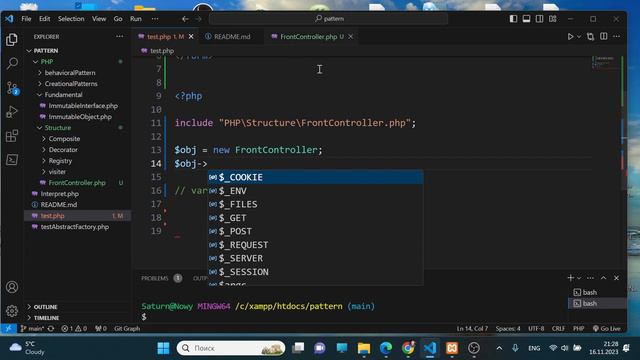Switch to the PROBLEMS panel tab

pyautogui.click(x=155, y=278)
